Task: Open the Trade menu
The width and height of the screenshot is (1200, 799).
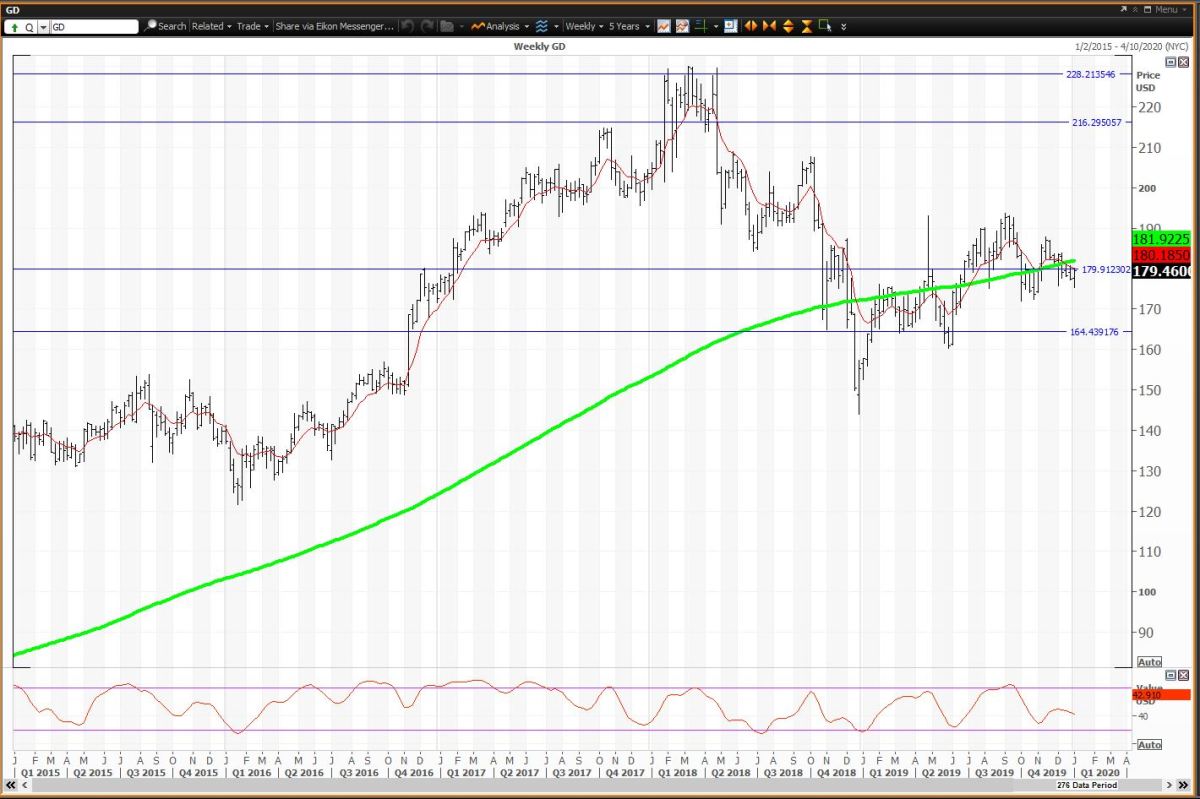Action: tap(251, 26)
